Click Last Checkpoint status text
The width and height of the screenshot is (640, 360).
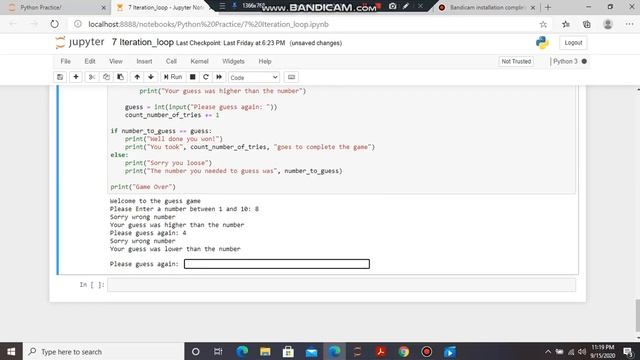[x=230, y=43]
